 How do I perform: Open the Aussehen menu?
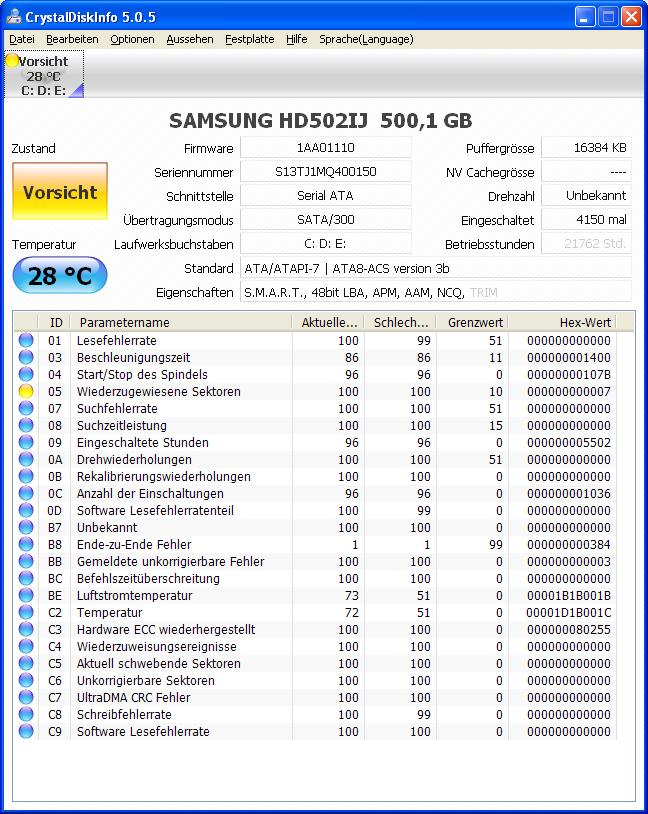pyautogui.click(x=190, y=39)
